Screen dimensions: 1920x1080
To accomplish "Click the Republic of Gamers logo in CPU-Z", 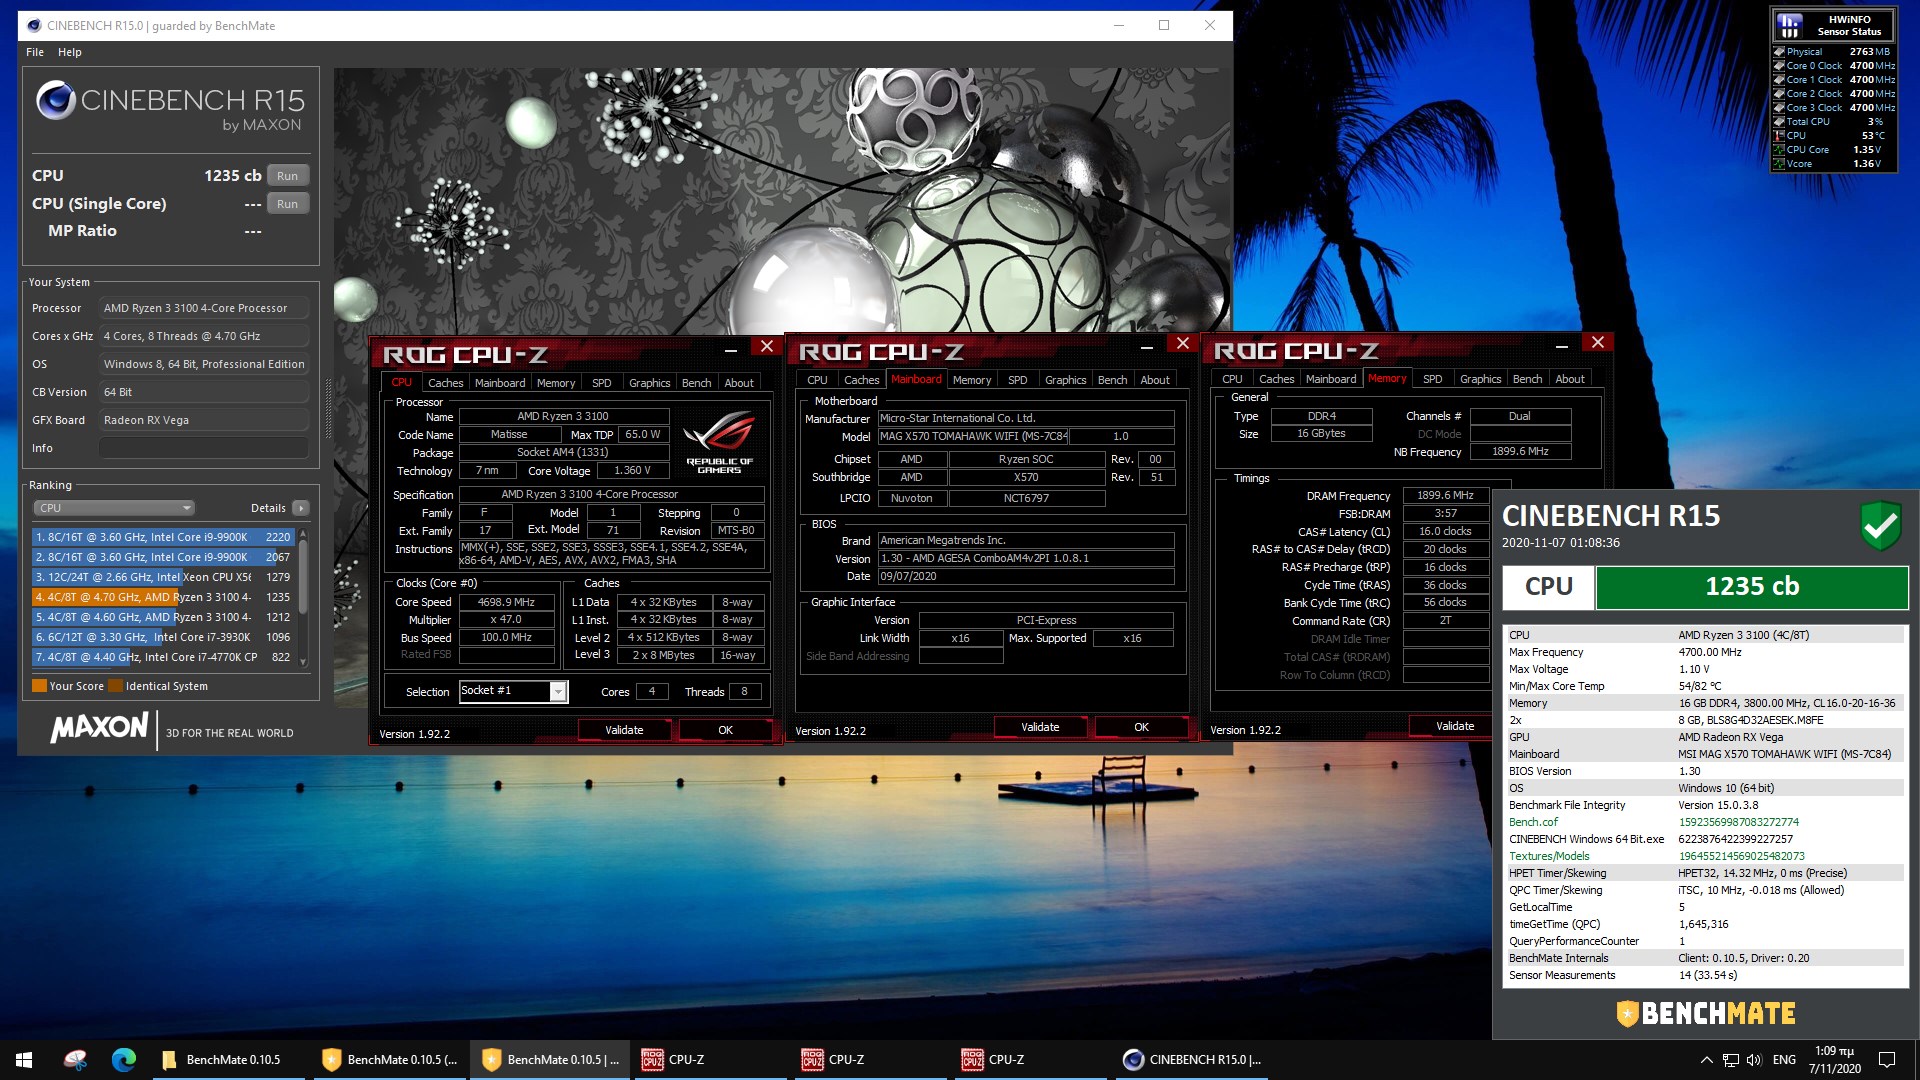I will (x=719, y=441).
